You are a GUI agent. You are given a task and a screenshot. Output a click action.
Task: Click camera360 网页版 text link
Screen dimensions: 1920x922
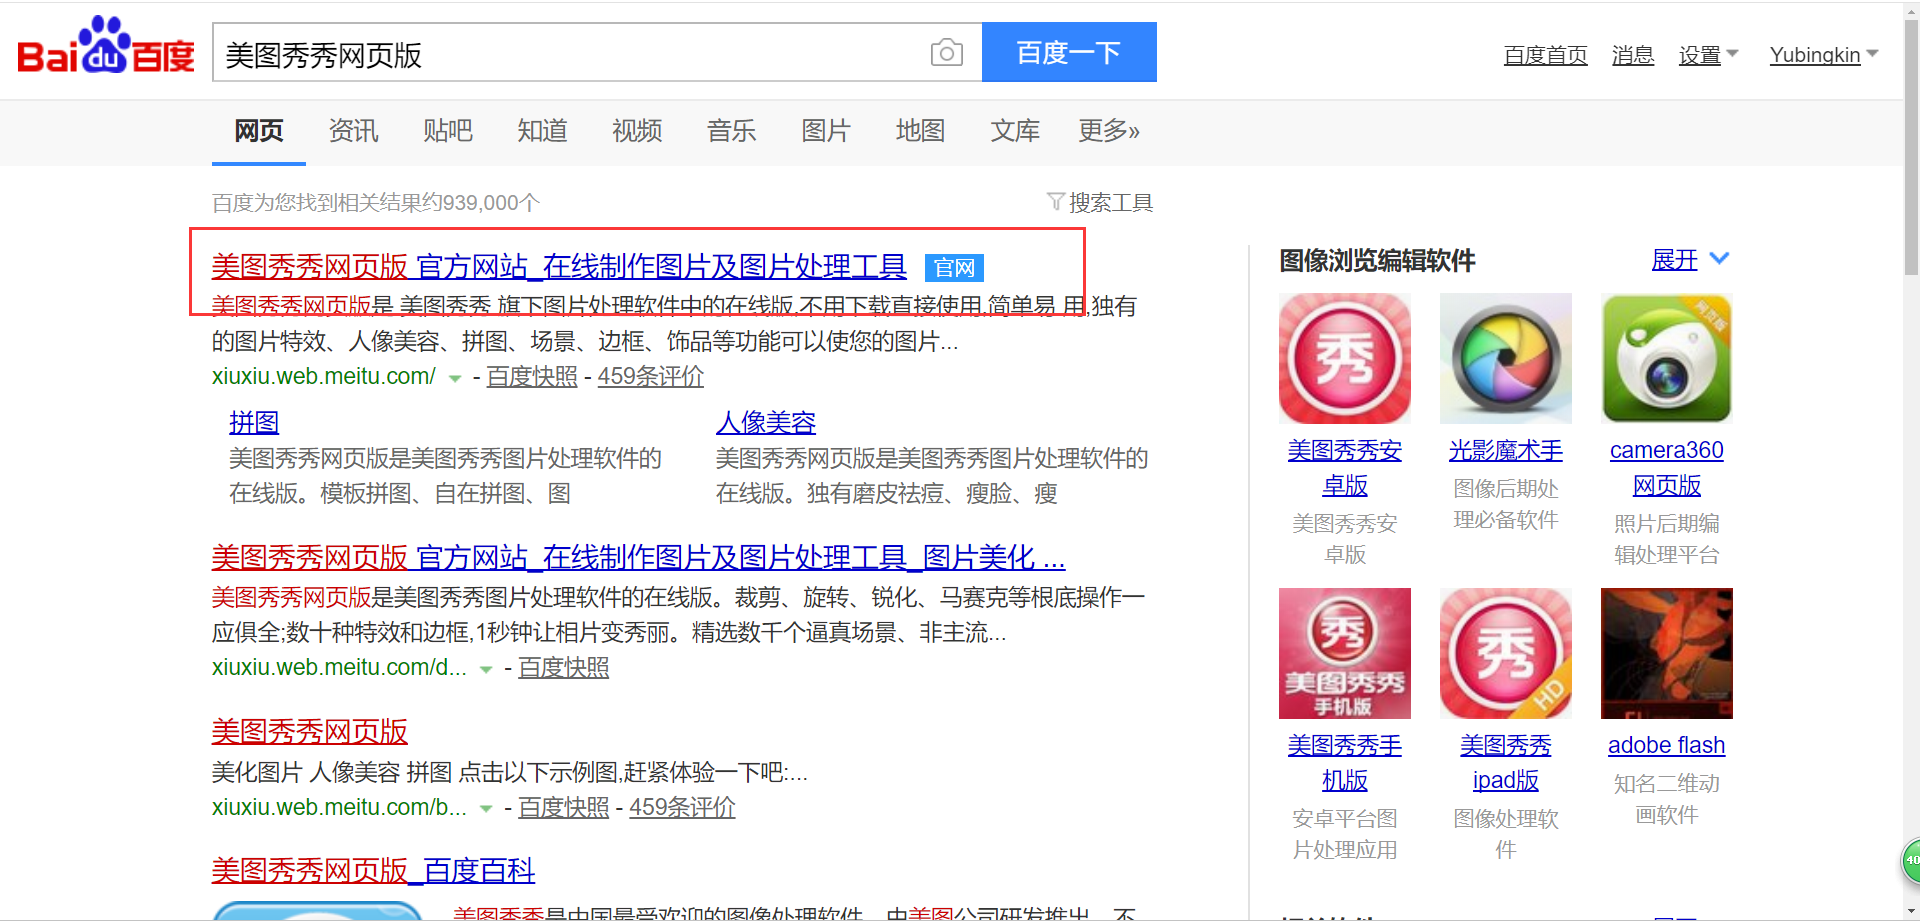(1667, 468)
